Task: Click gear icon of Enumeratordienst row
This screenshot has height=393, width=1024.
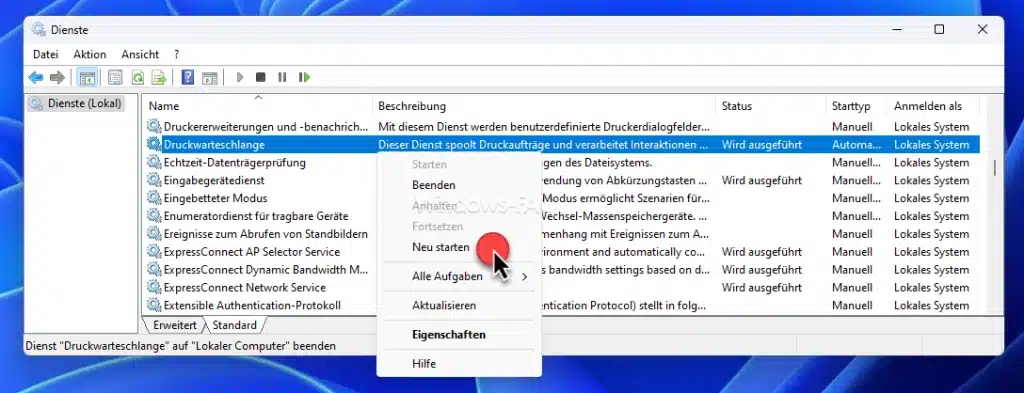Action: (x=154, y=216)
